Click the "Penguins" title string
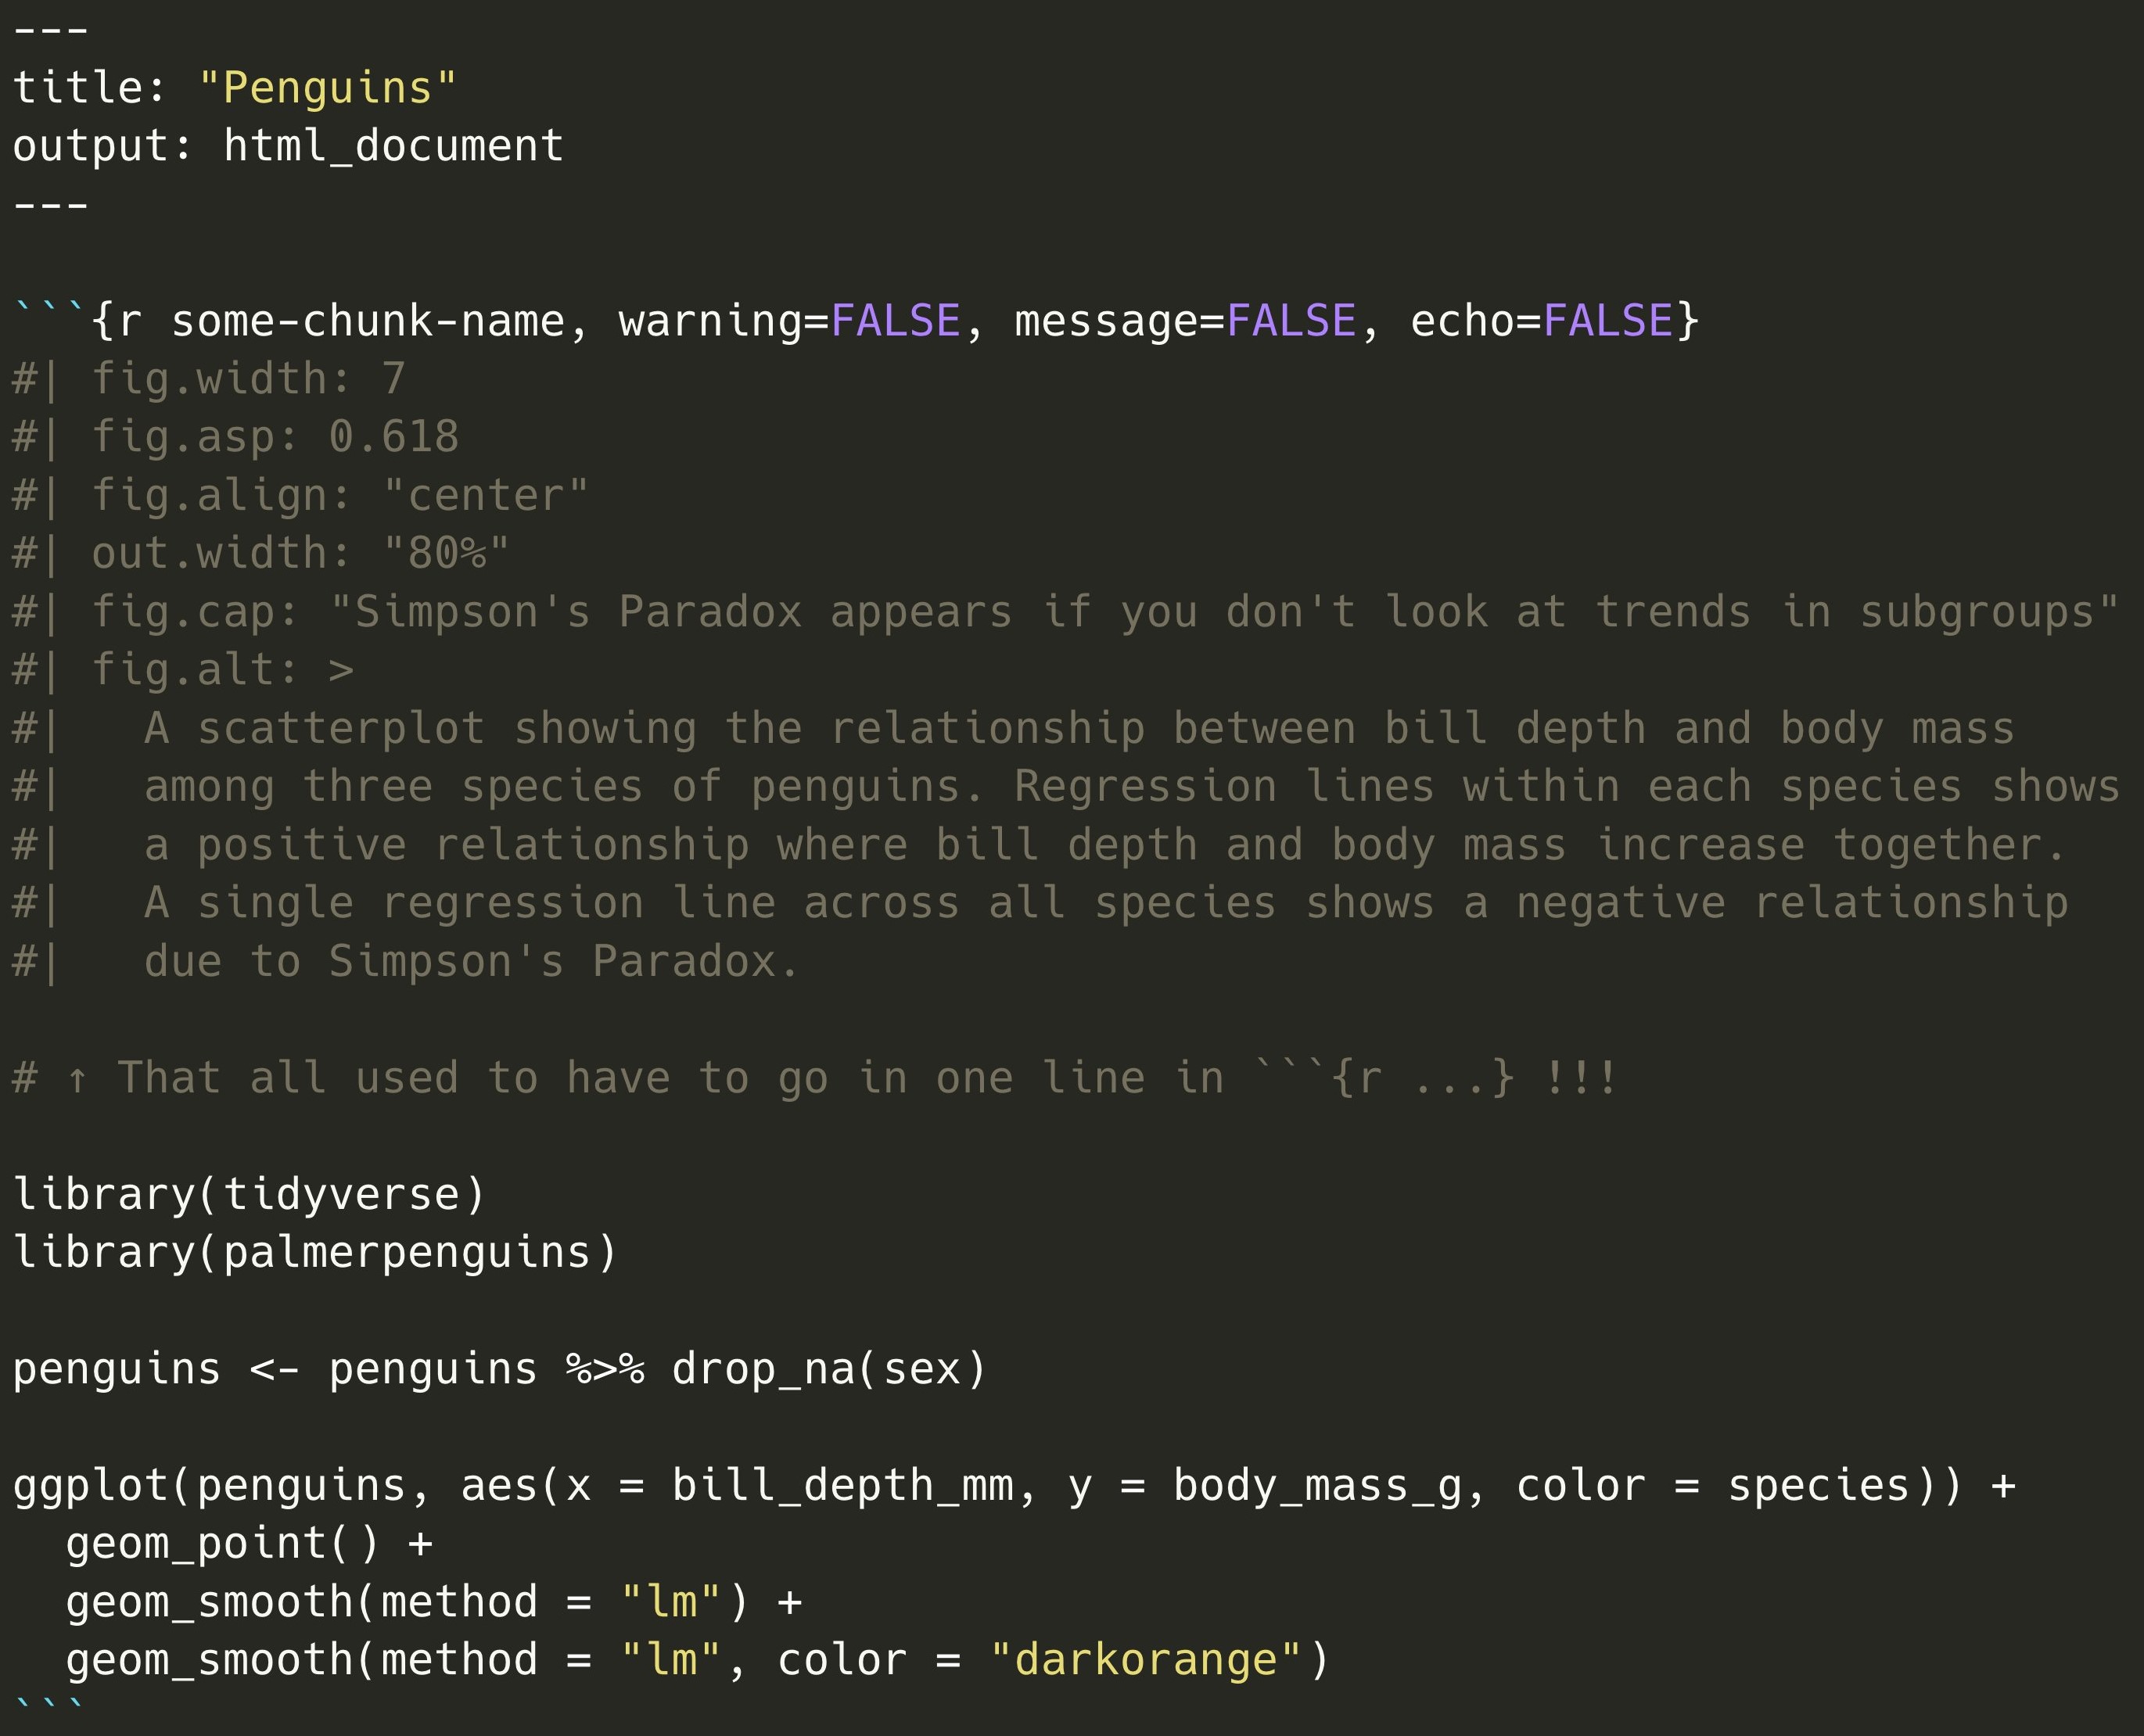Viewport: 2144px width, 1736px height. click(328, 88)
